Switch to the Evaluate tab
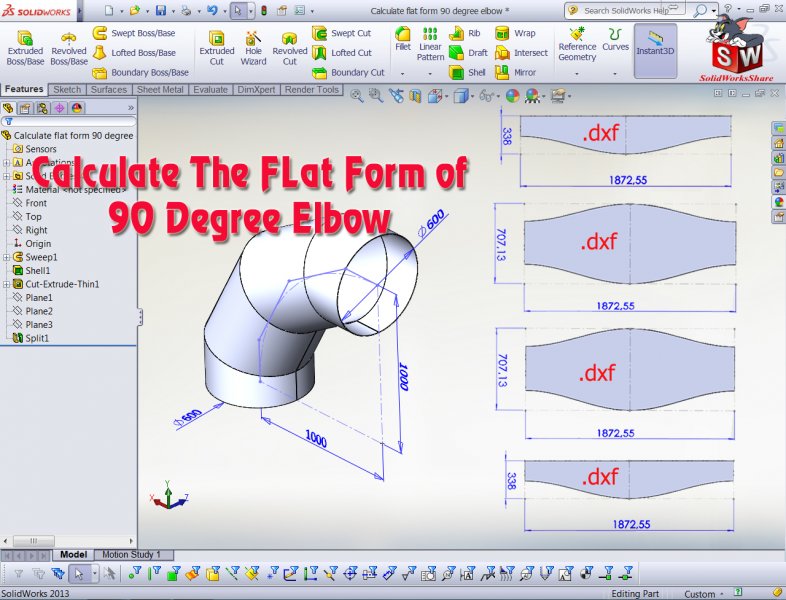The image size is (786, 600). pyautogui.click(x=210, y=90)
